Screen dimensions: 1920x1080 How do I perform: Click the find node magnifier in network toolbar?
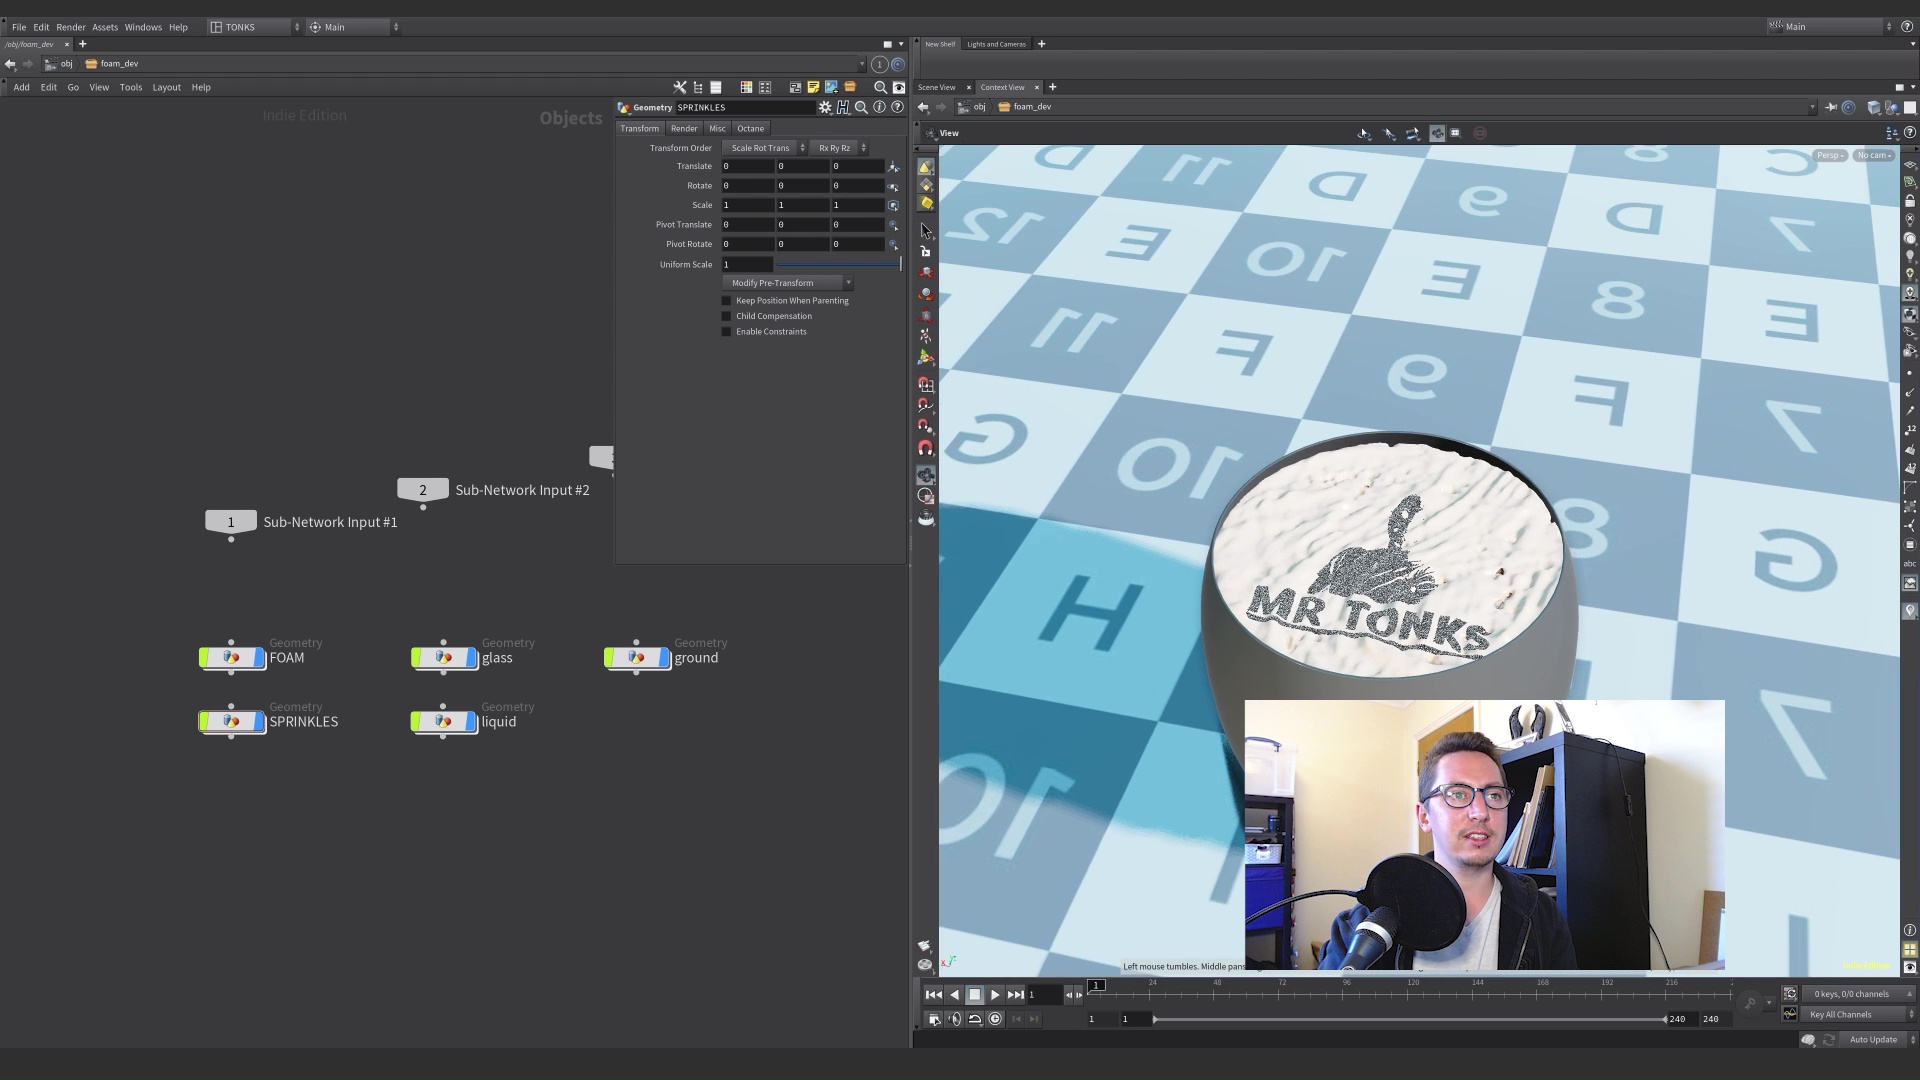pyautogui.click(x=880, y=87)
